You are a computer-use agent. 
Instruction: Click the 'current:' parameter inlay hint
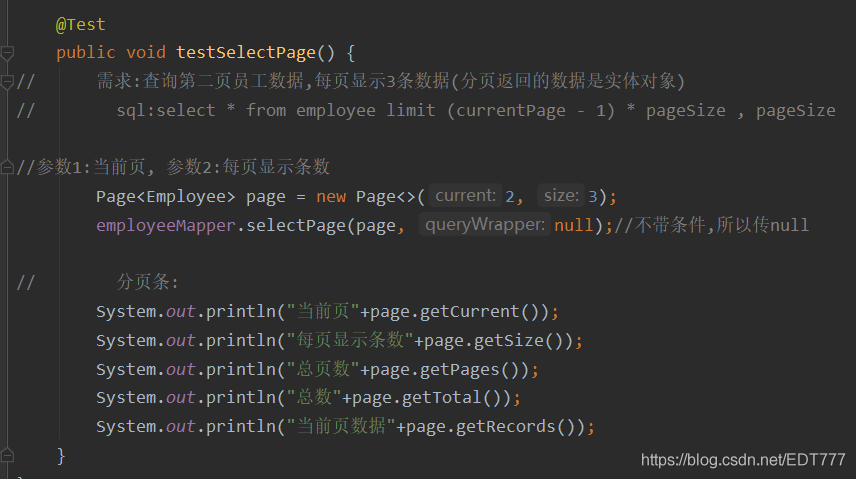click(x=465, y=196)
